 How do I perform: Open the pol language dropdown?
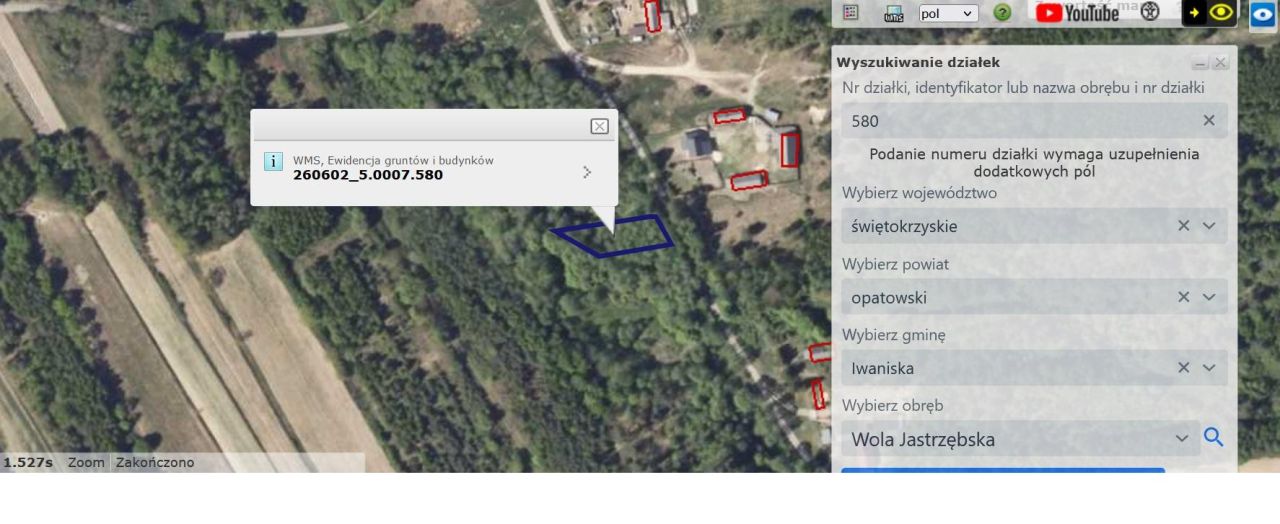[x=948, y=13]
